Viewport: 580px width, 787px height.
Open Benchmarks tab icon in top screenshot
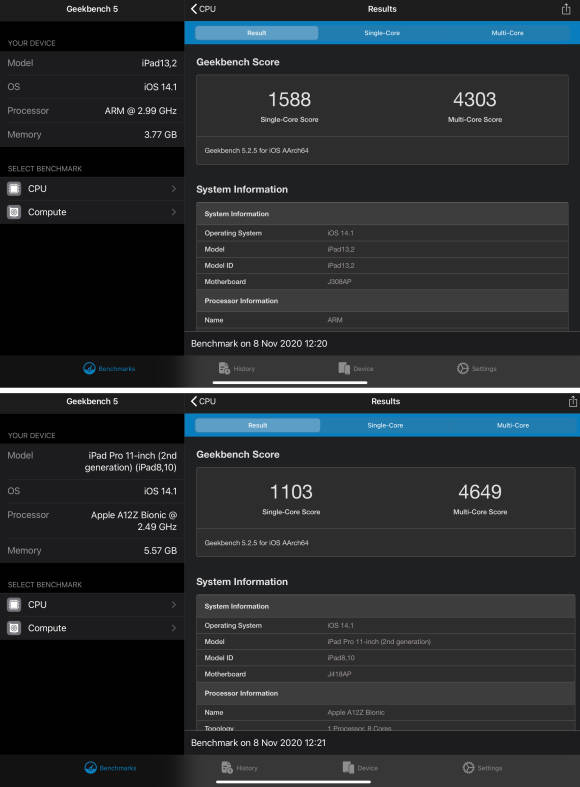click(x=89, y=368)
